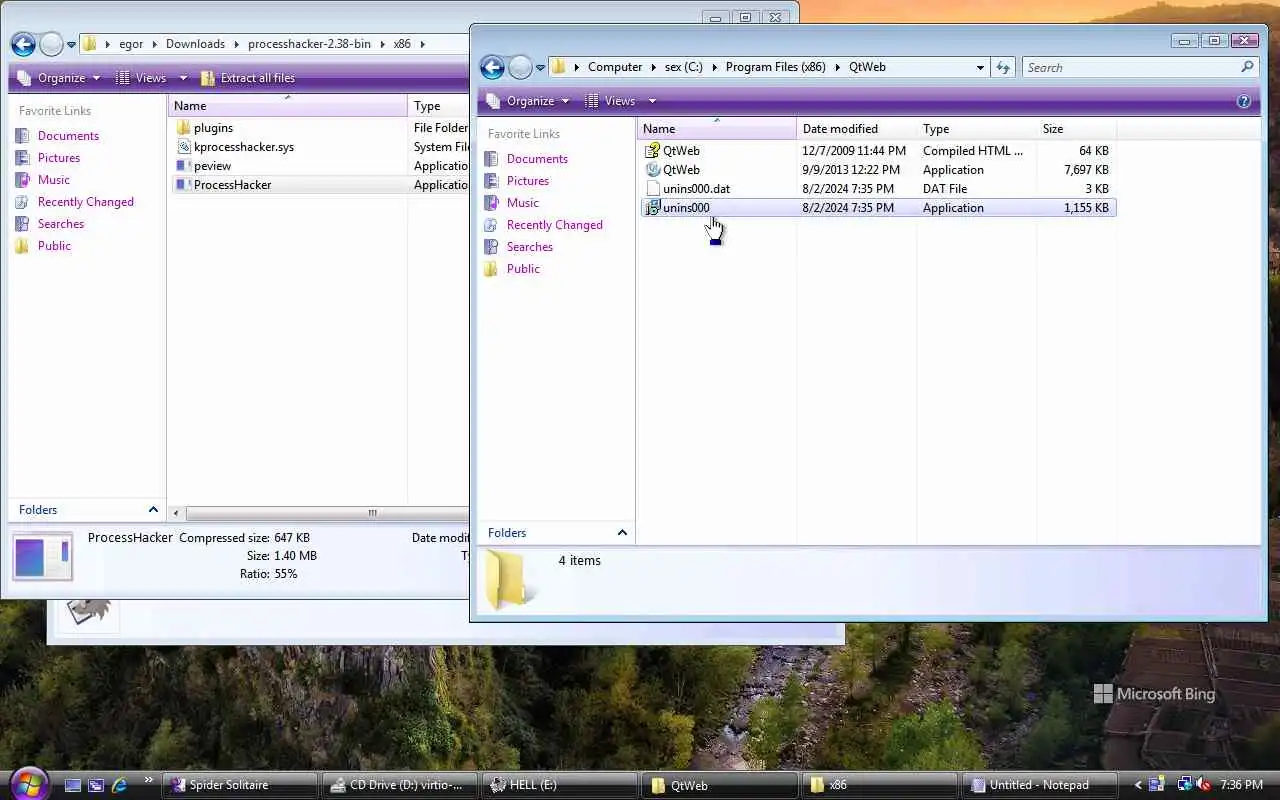Select kprocesshacker.sys file in x86 window
The image size is (1280, 800).
coord(243,147)
